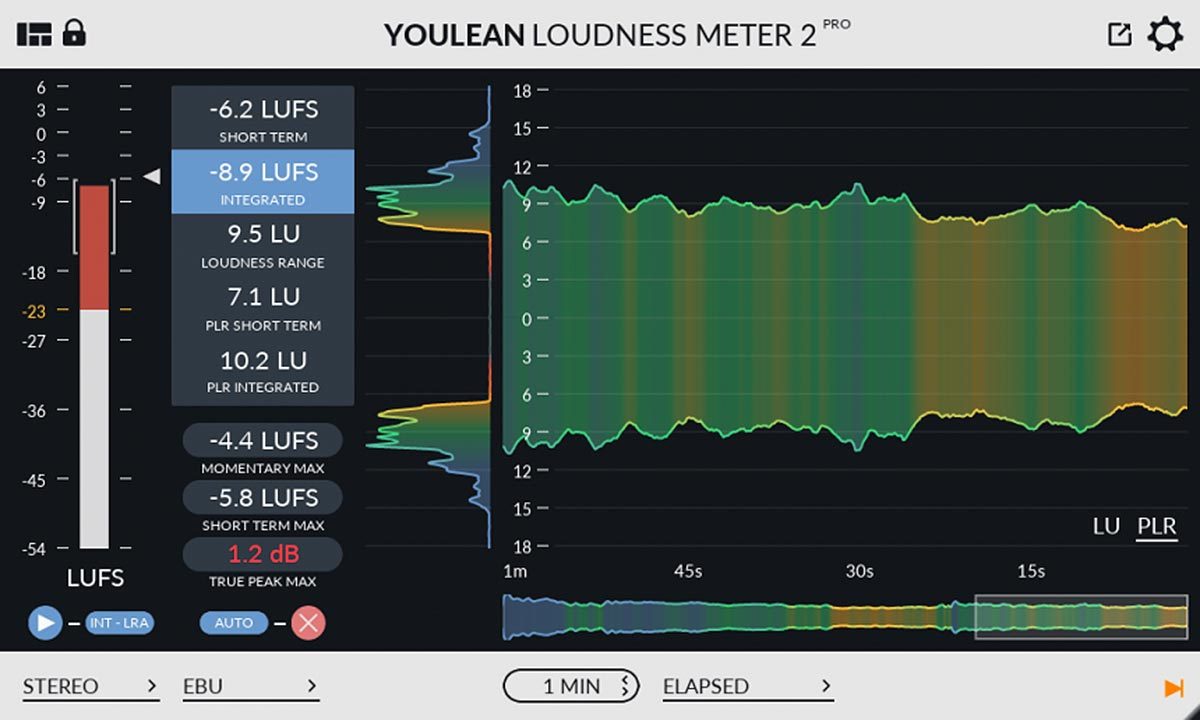Toggle the AUTO reset pill
1200x720 pixels.
click(234, 623)
